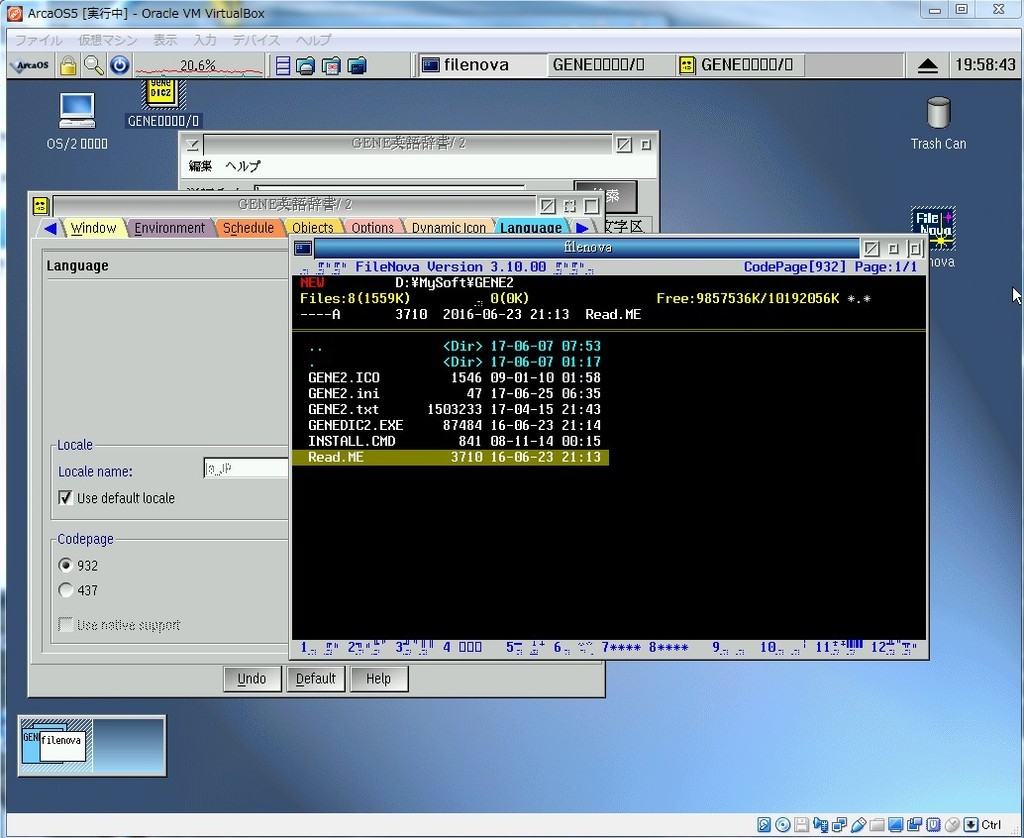Click the VirtualBox mouse integration icon
Screen dimensions: 1024x838
[952, 824]
